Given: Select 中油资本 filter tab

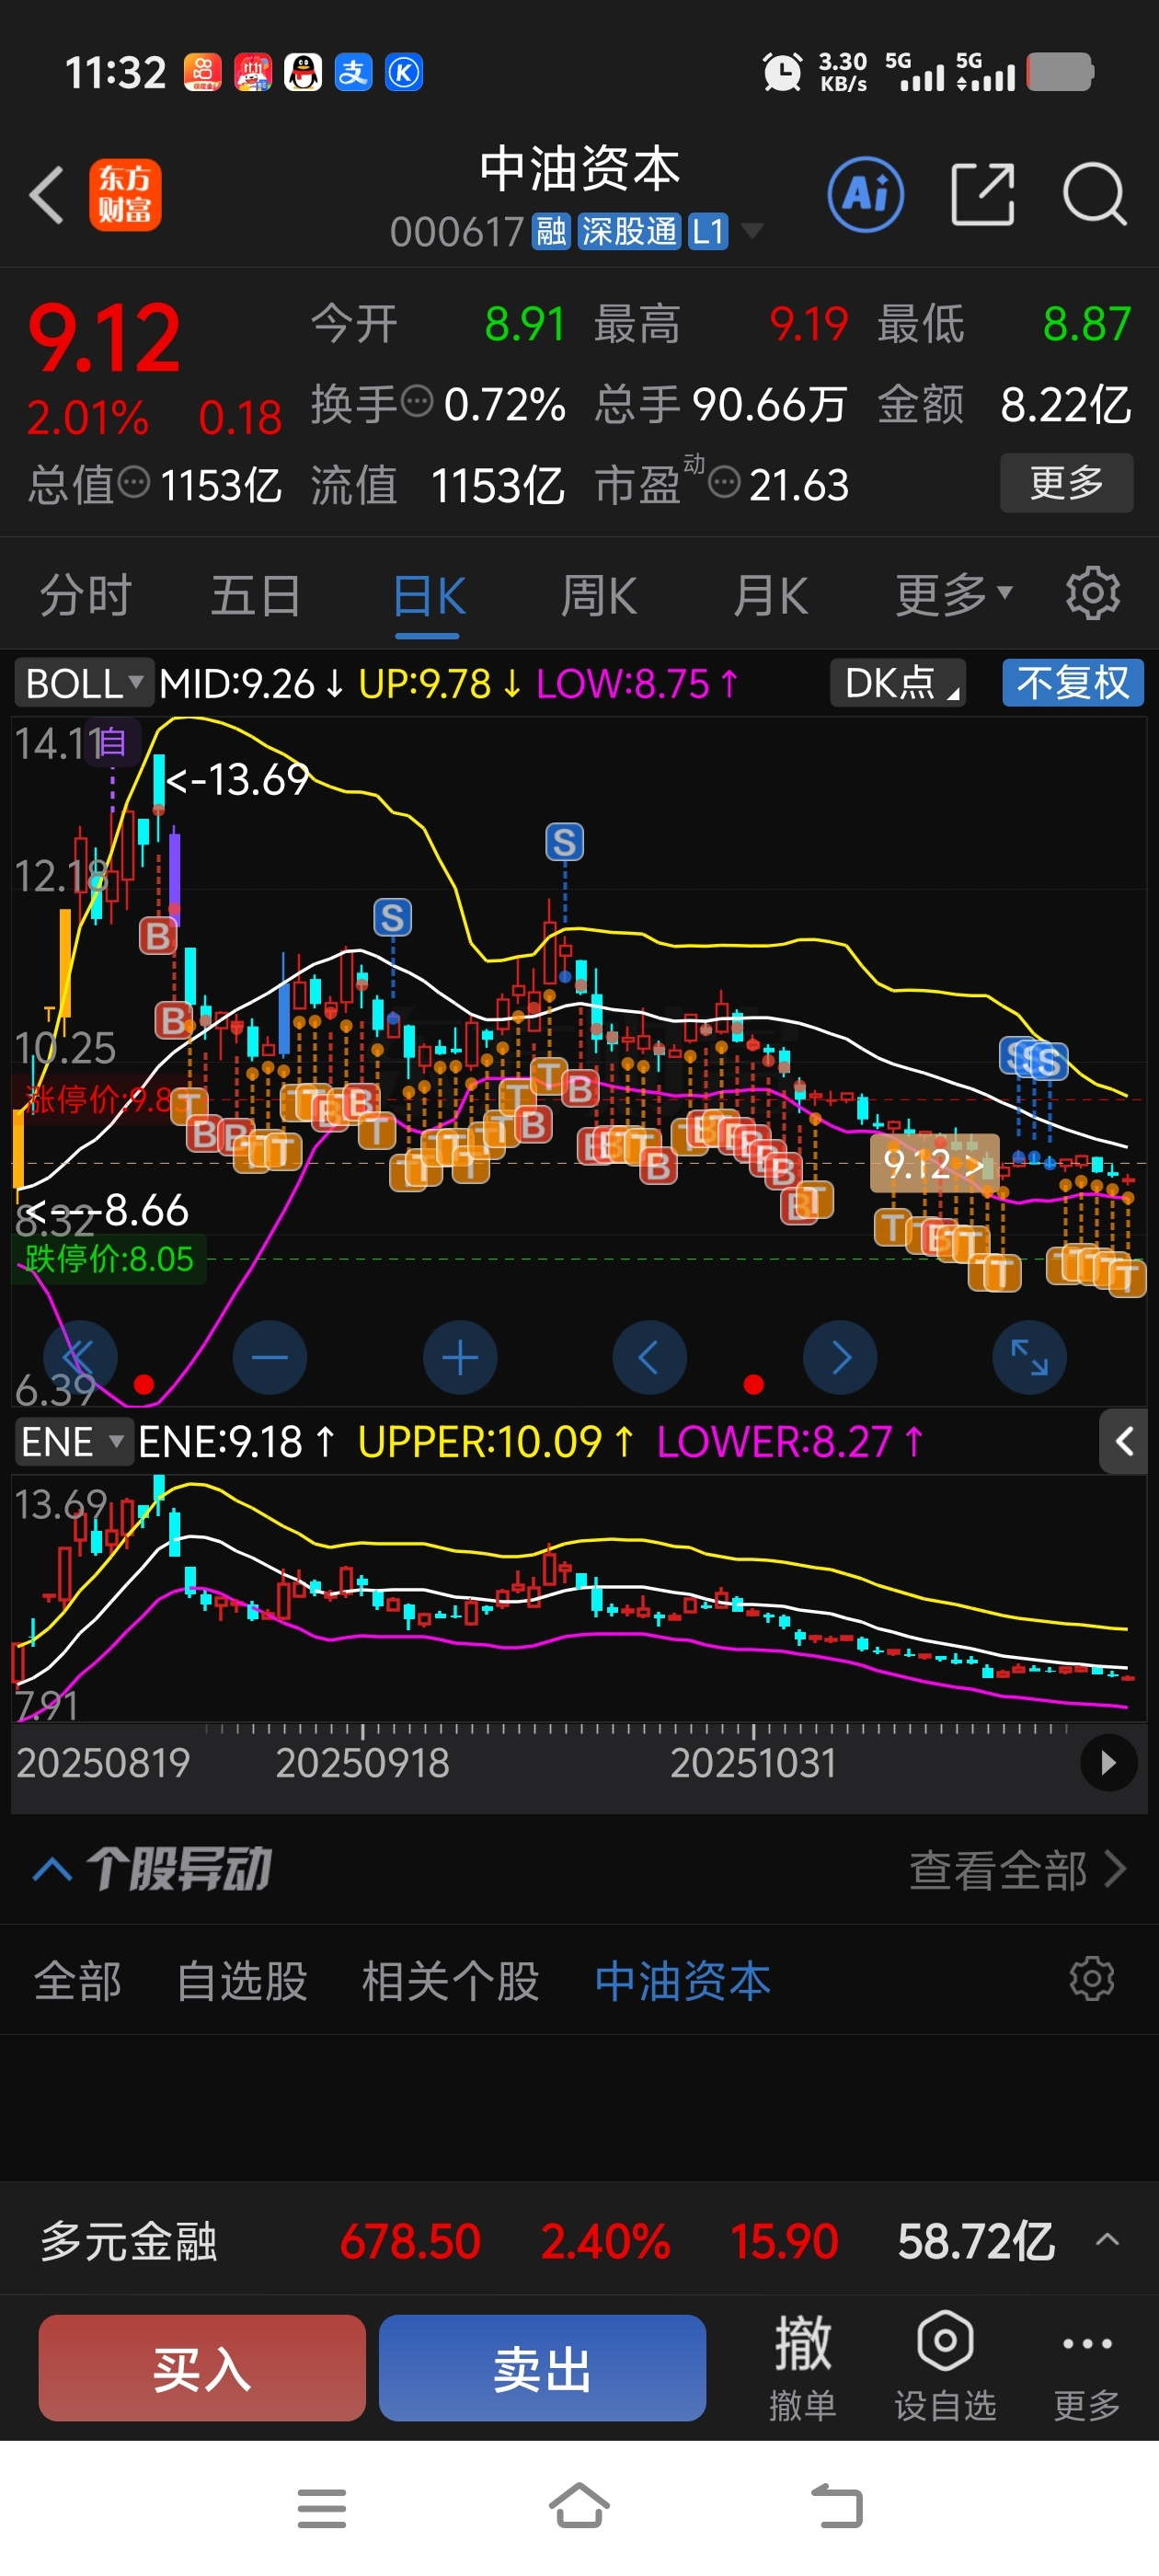Looking at the screenshot, I should [682, 1980].
